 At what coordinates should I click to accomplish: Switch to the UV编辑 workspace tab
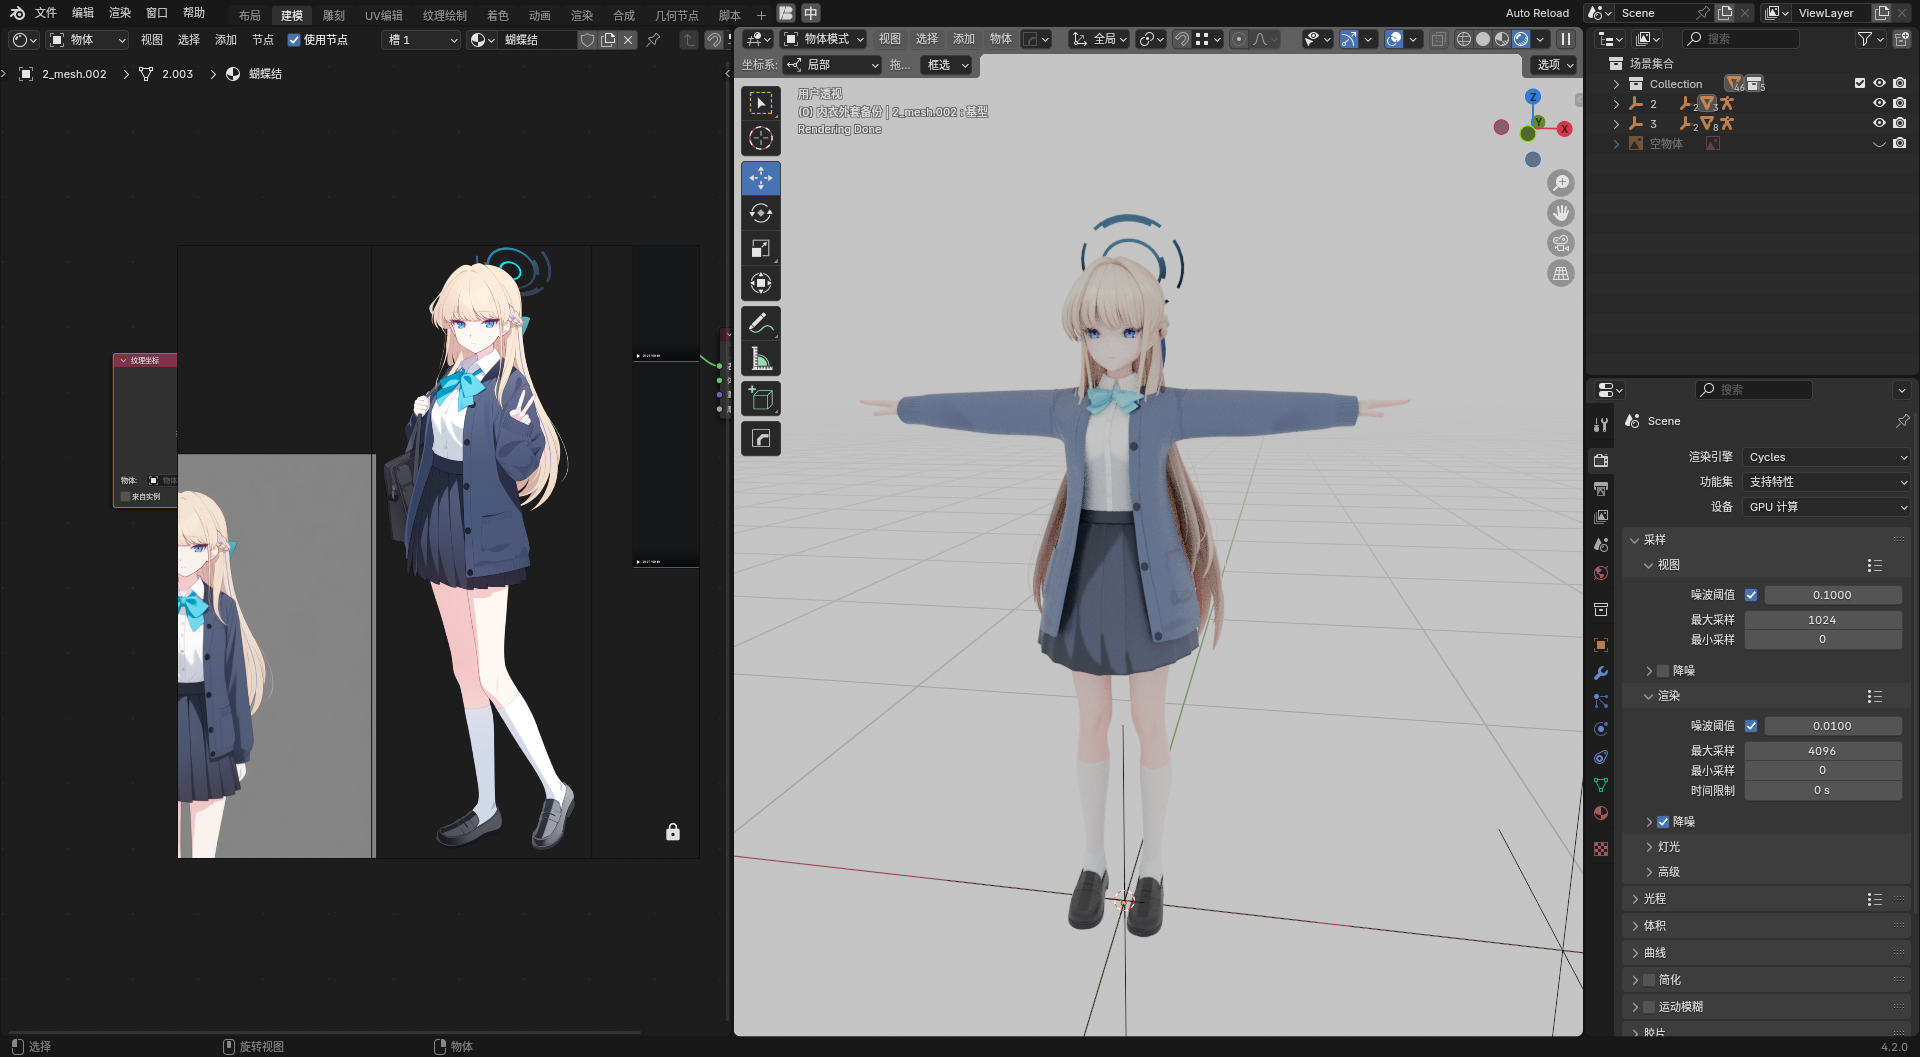(383, 15)
